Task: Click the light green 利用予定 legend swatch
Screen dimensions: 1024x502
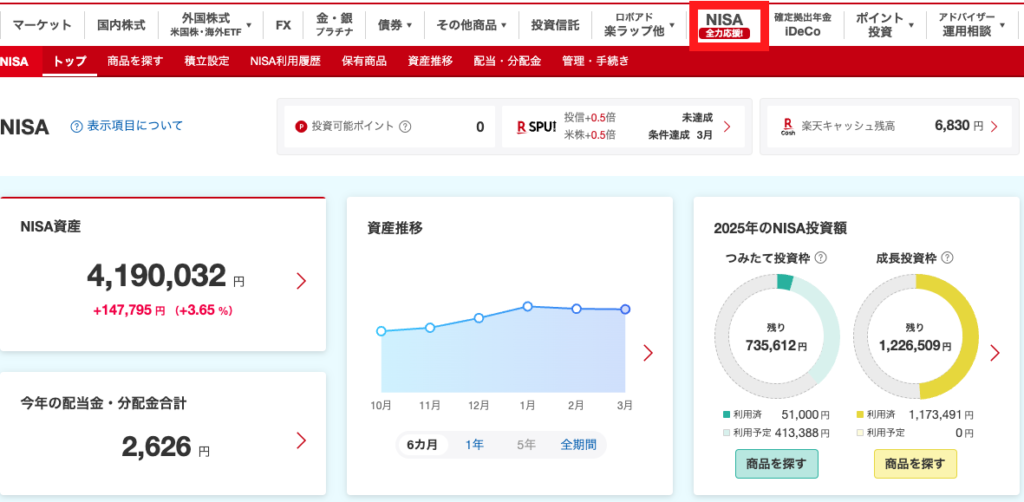Action: [726, 432]
